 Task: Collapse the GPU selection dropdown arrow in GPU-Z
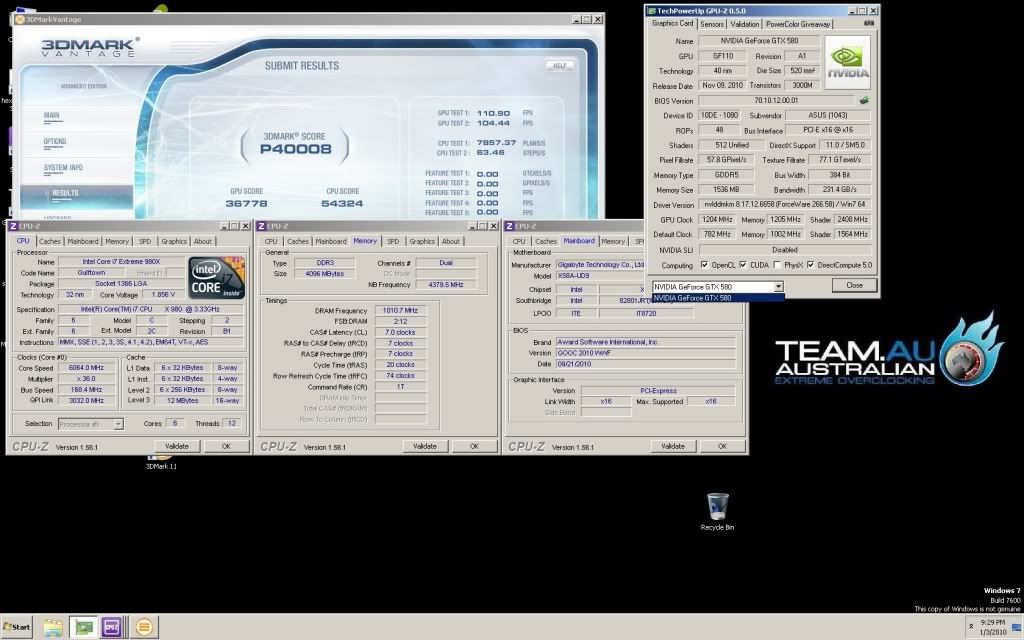778,286
